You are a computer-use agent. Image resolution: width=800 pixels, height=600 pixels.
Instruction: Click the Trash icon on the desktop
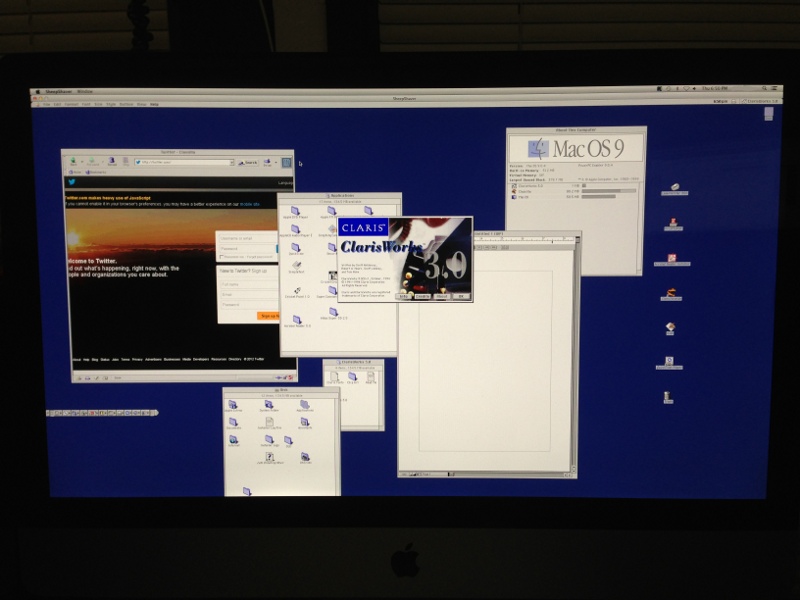668,397
